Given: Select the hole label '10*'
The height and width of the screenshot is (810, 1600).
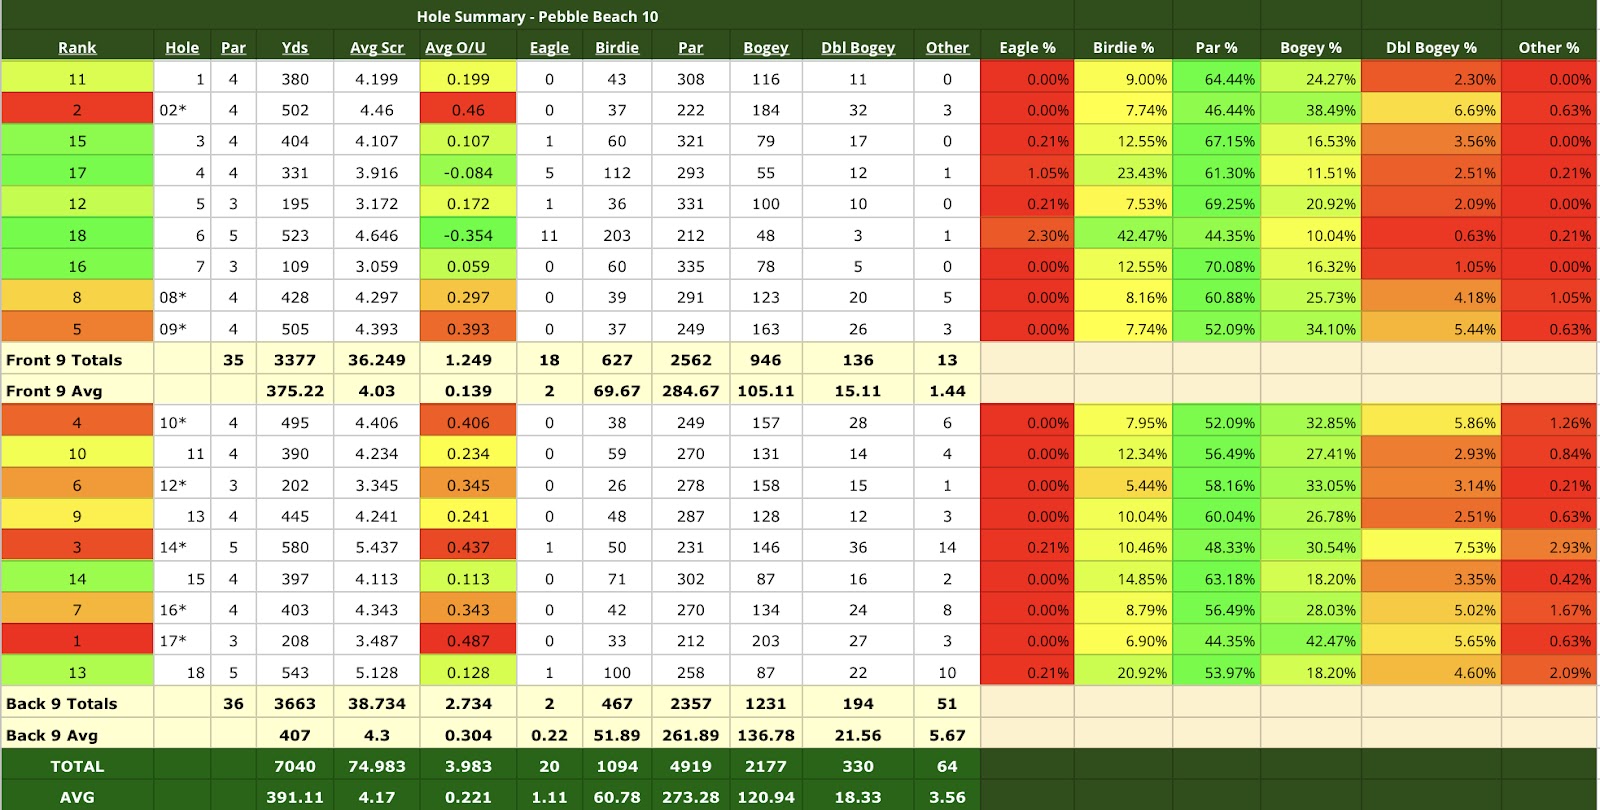Looking at the screenshot, I should click(173, 422).
